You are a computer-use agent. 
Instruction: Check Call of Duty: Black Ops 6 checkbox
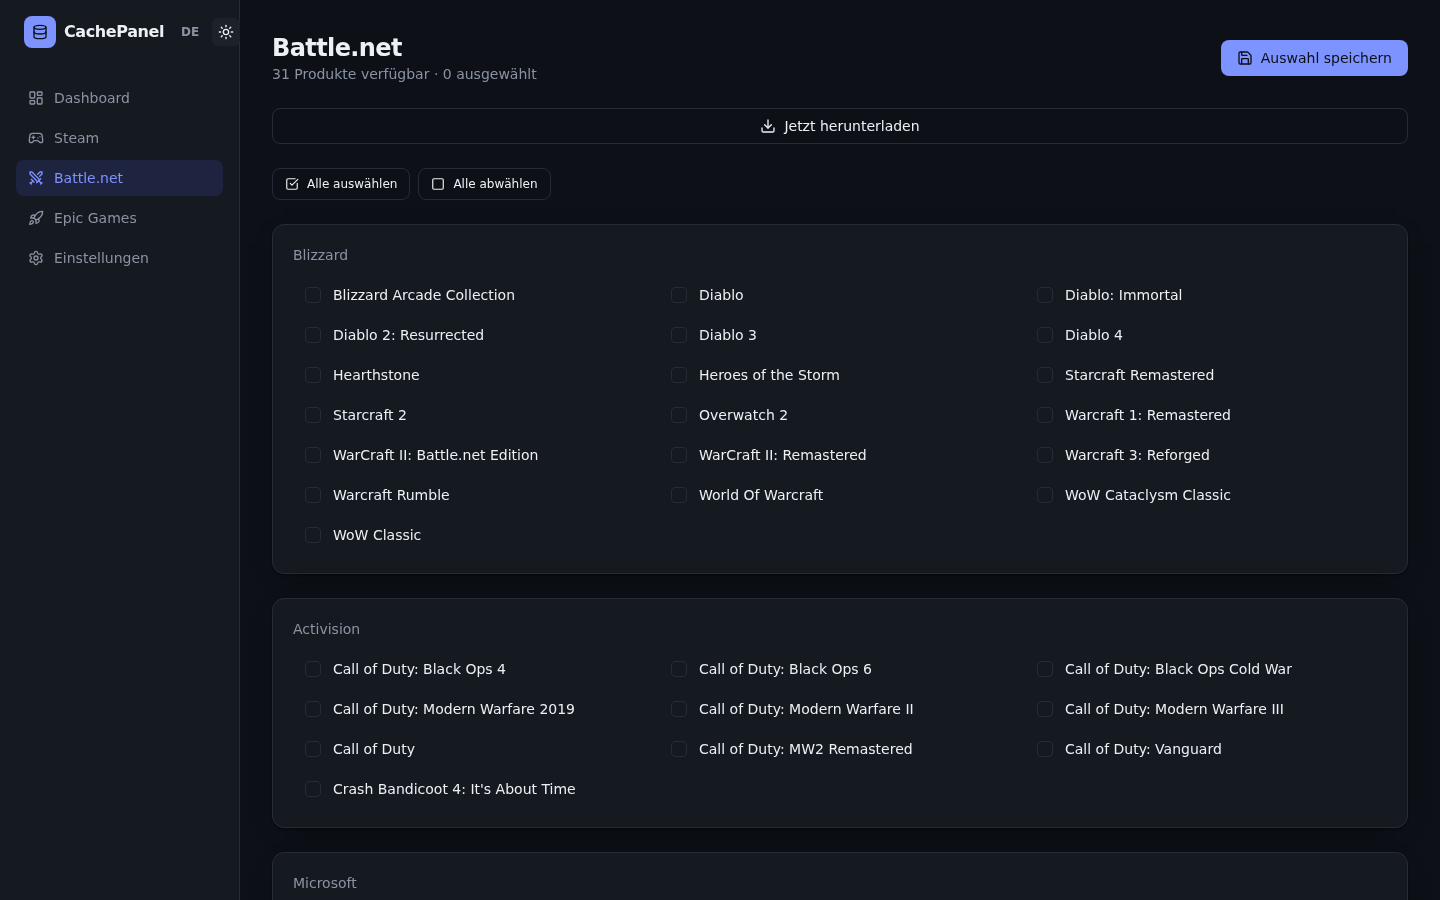[x=679, y=669]
